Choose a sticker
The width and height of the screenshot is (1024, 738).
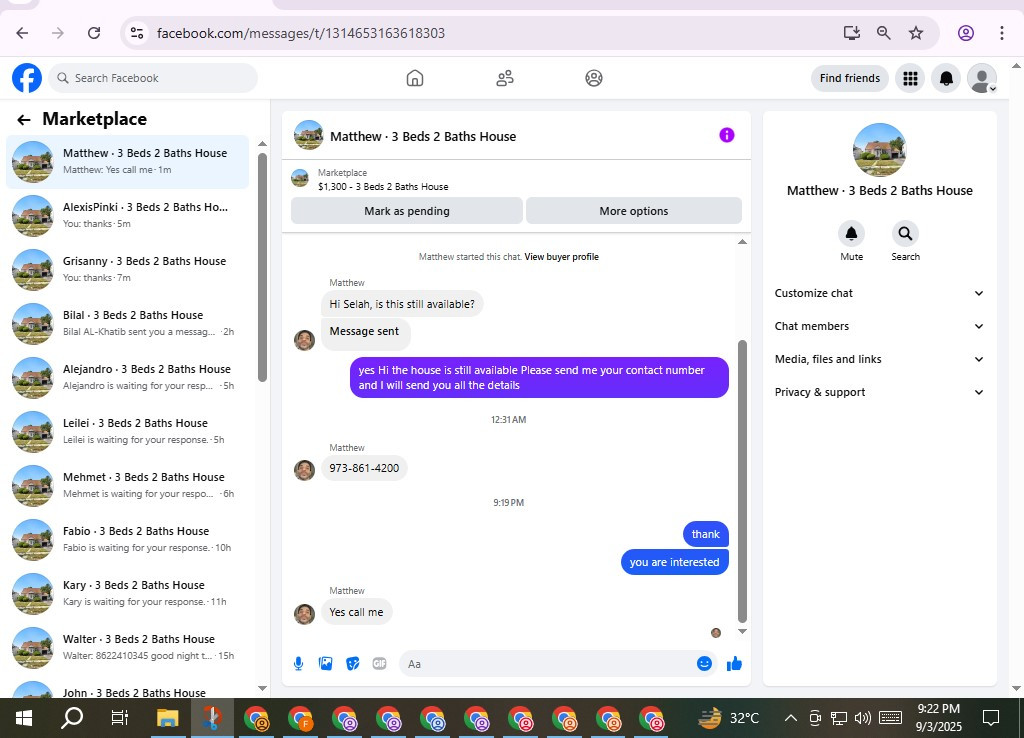click(x=353, y=664)
